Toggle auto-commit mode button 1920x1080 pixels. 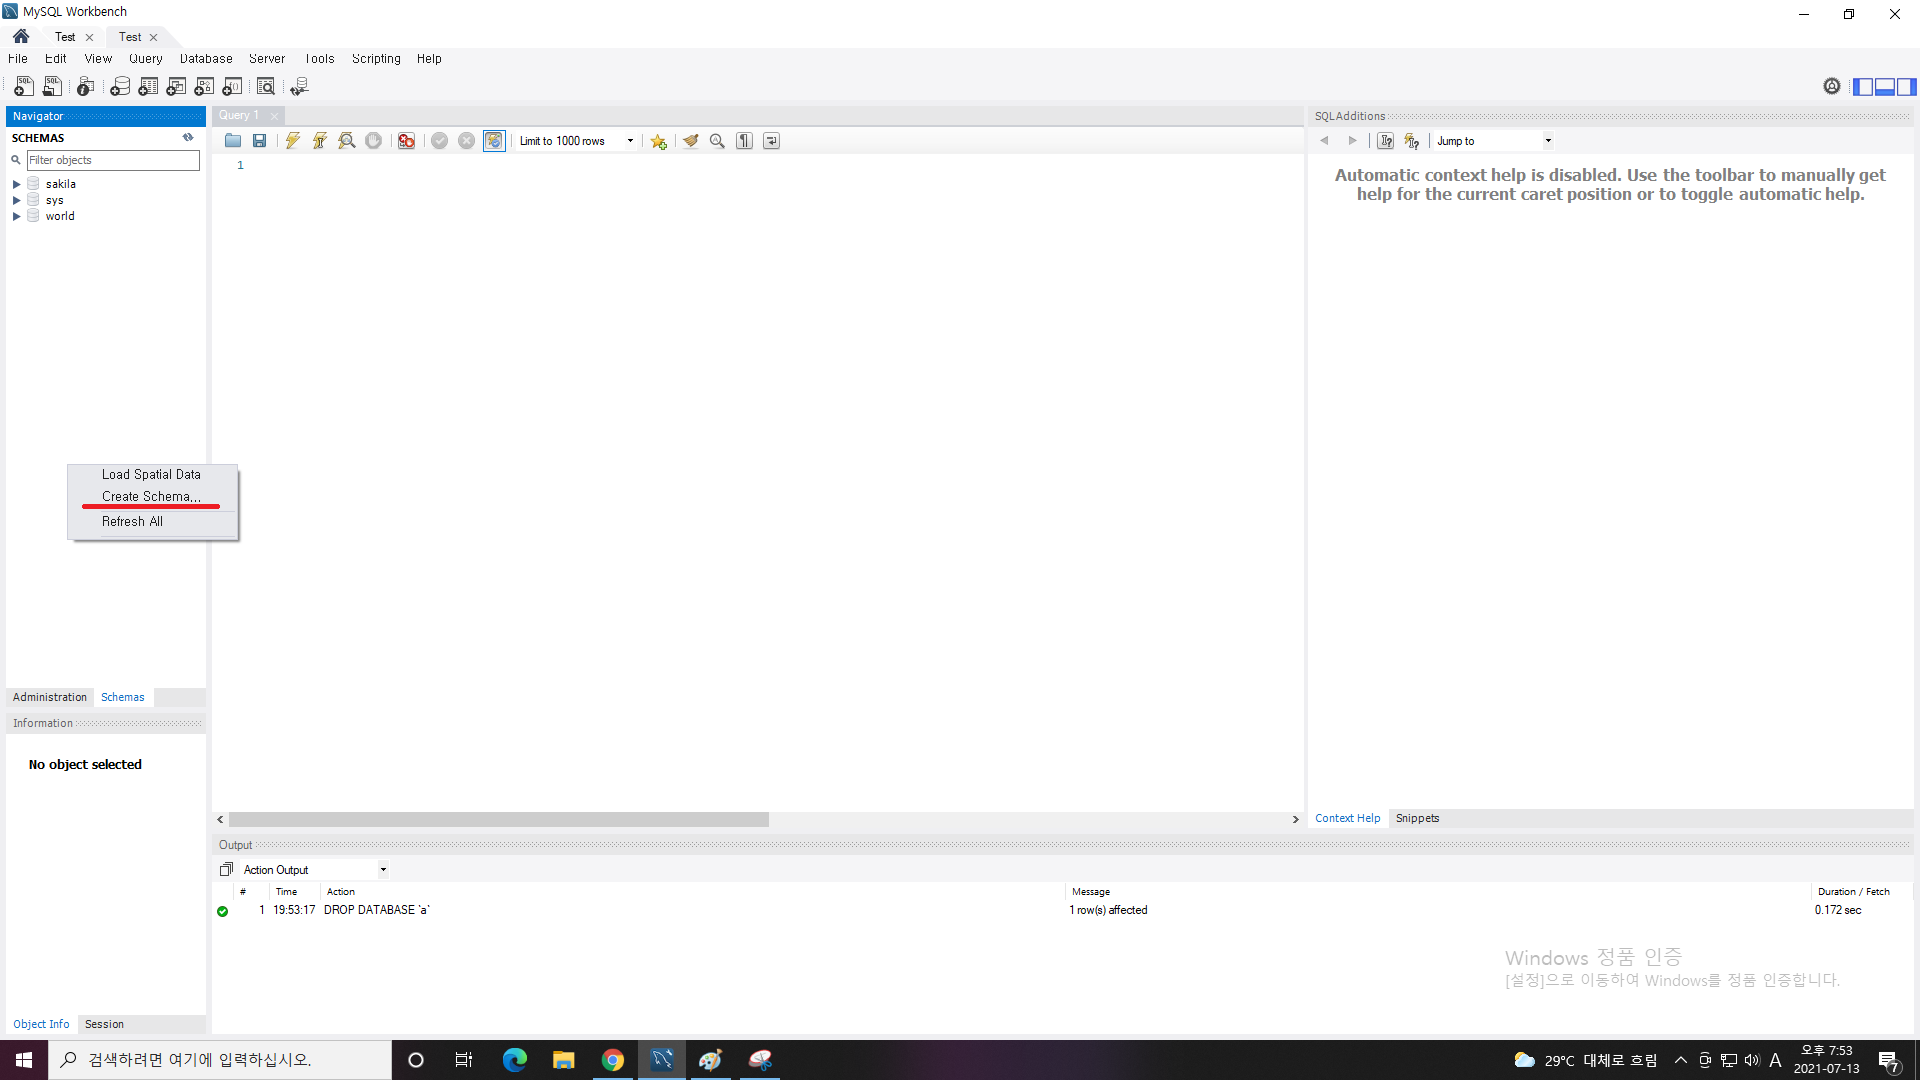[x=494, y=141]
